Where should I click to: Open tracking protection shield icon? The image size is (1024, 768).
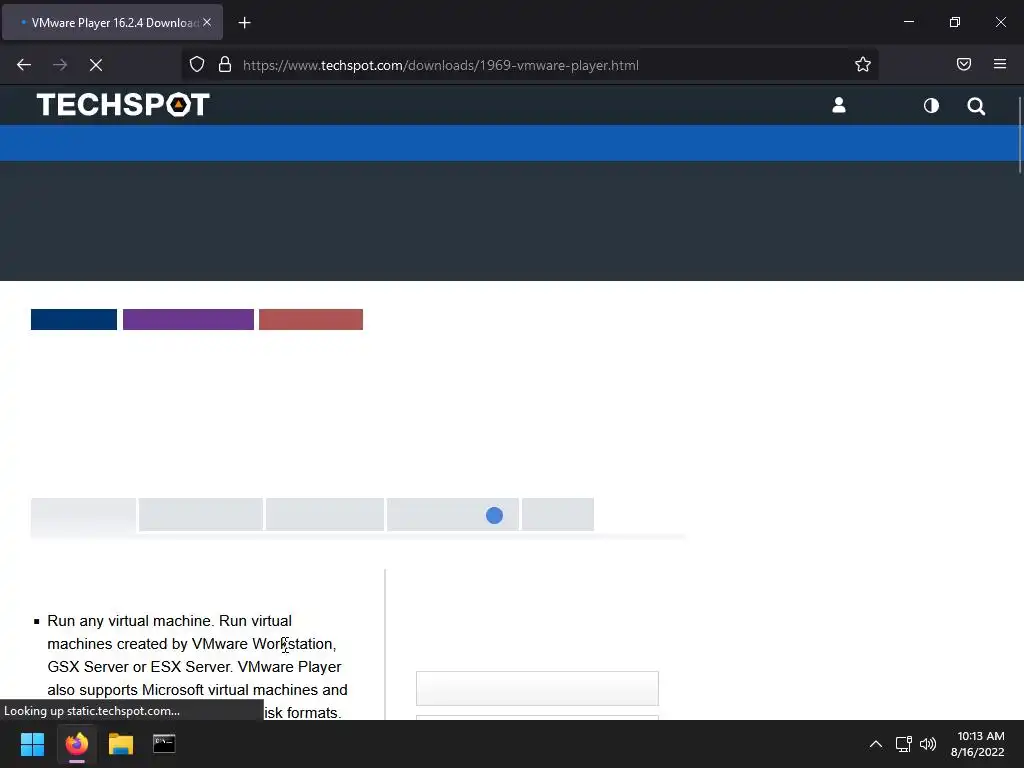(x=197, y=65)
